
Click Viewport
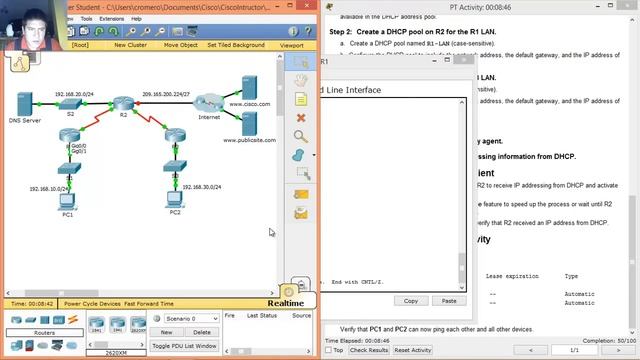tap(291, 45)
